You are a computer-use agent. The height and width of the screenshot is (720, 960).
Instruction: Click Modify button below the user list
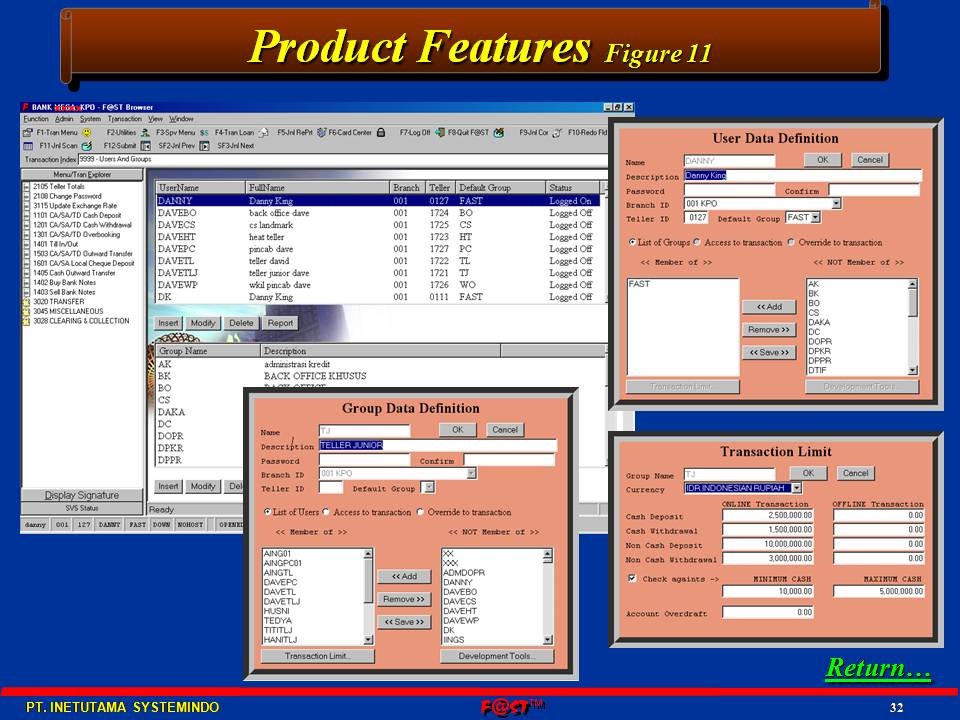pos(203,323)
